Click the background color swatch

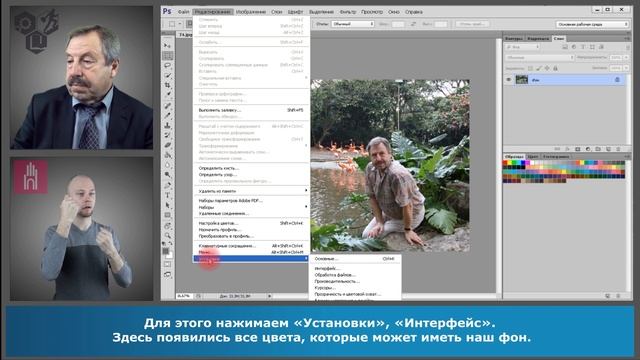pyautogui.click(x=169, y=255)
